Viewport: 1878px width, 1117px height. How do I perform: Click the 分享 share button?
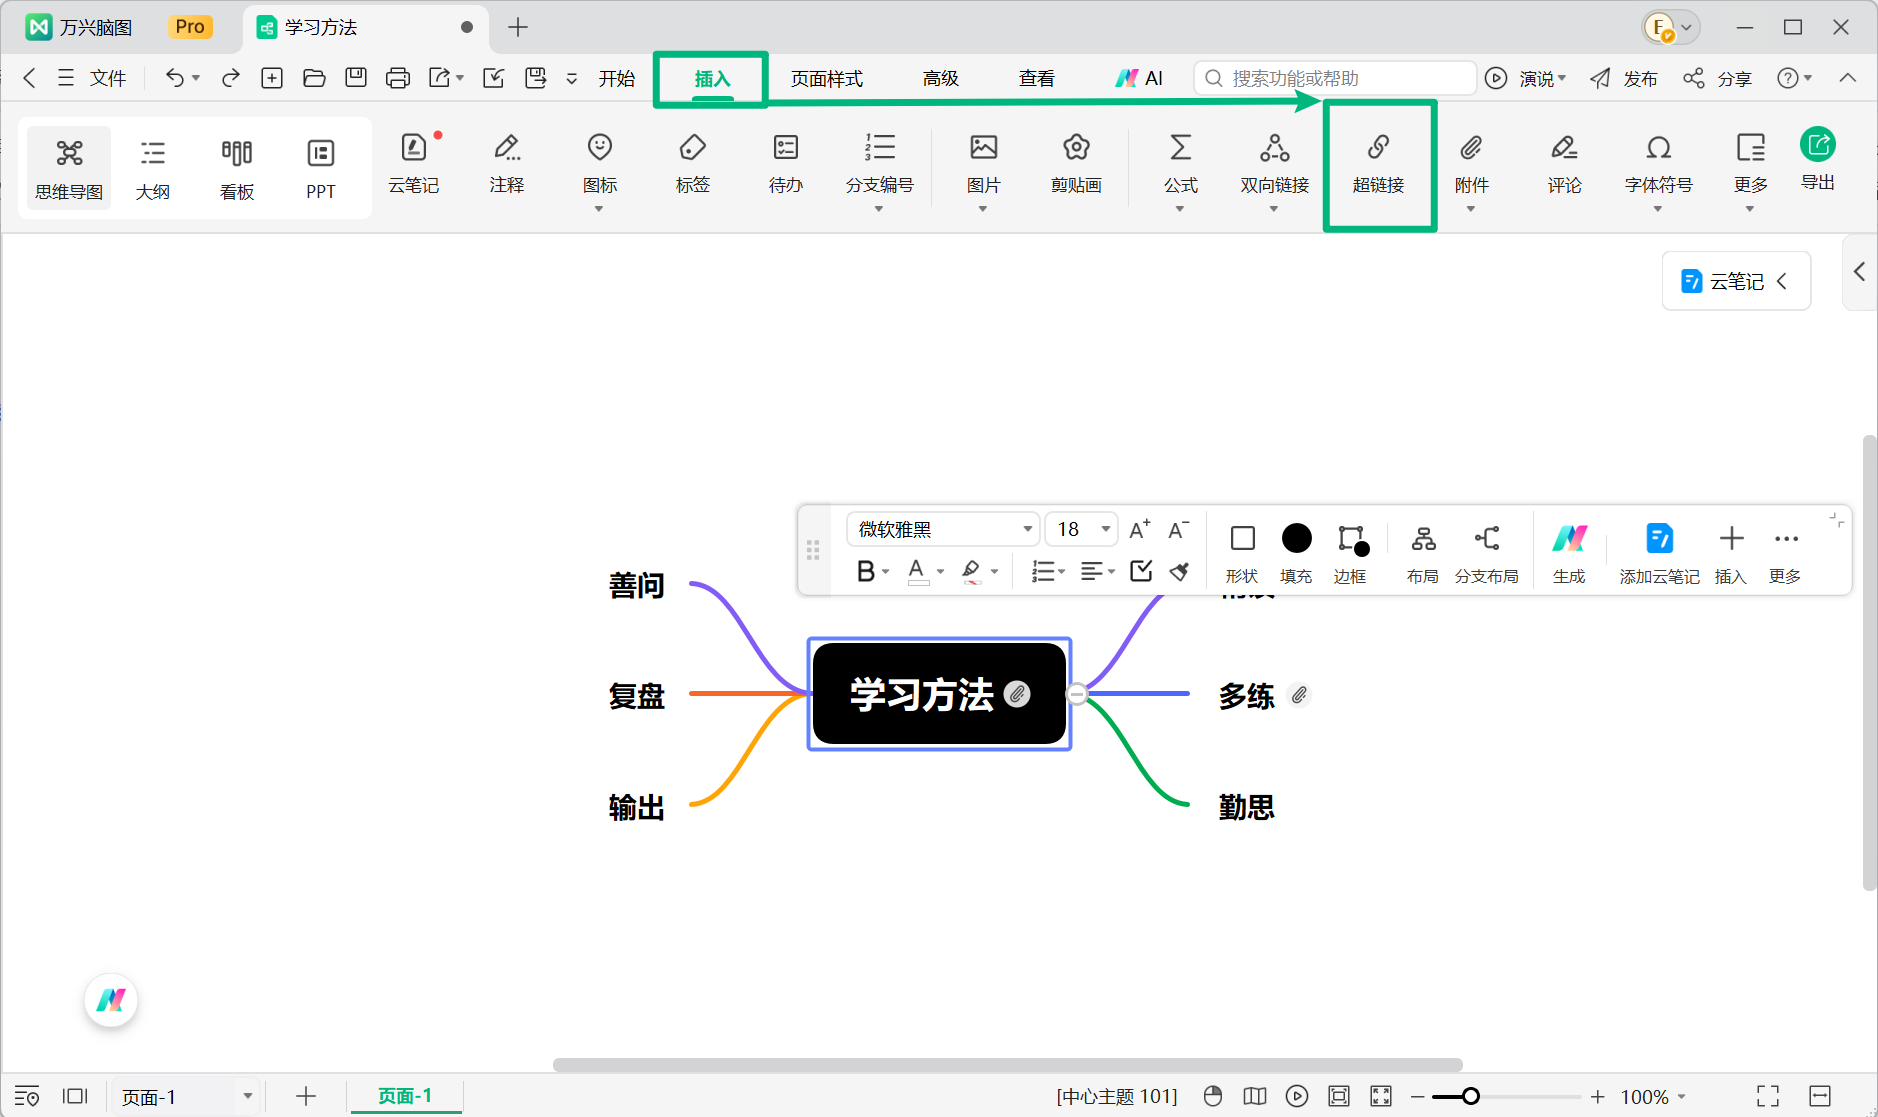click(x=1717, y=78)
